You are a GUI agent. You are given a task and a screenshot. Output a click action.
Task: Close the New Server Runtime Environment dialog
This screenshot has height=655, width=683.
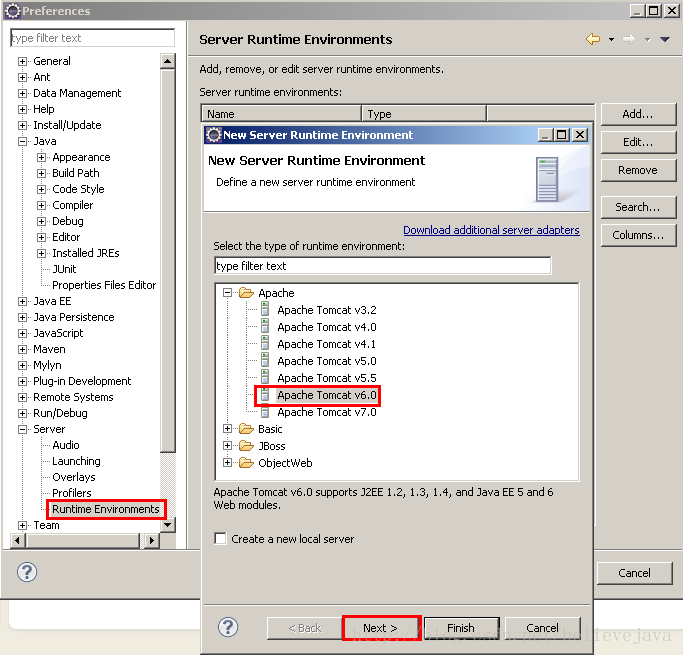[580, 135]
